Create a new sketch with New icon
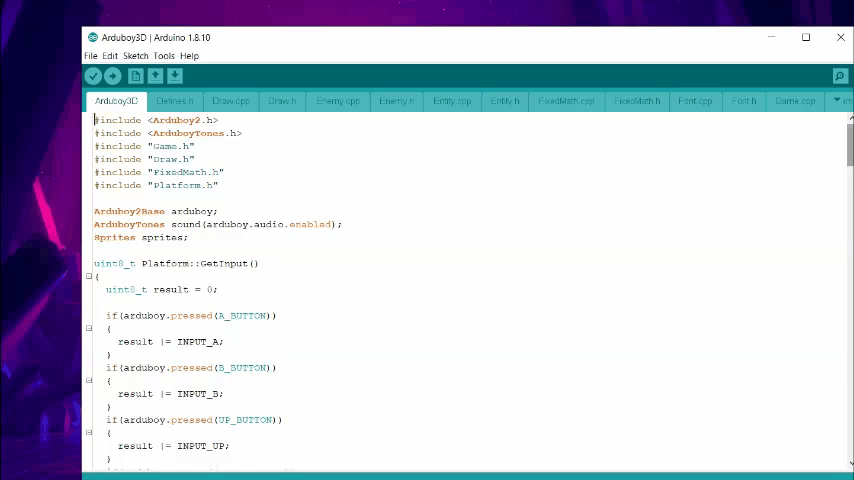 136,76
